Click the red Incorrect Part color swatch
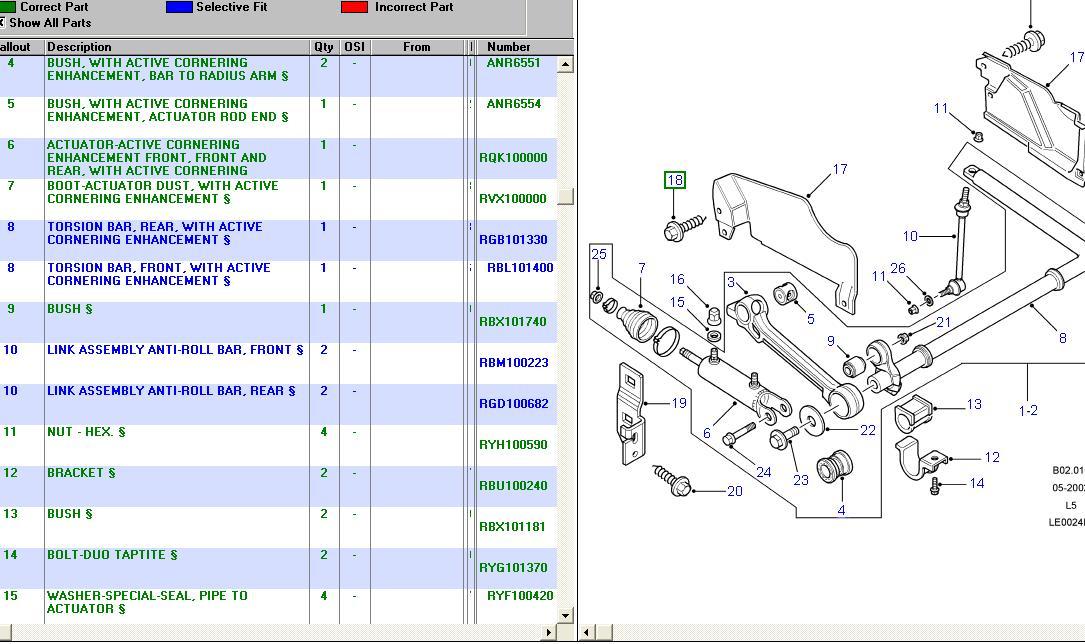The width and height of the screenshot is (1085, 644). click(x=354, y=7)
